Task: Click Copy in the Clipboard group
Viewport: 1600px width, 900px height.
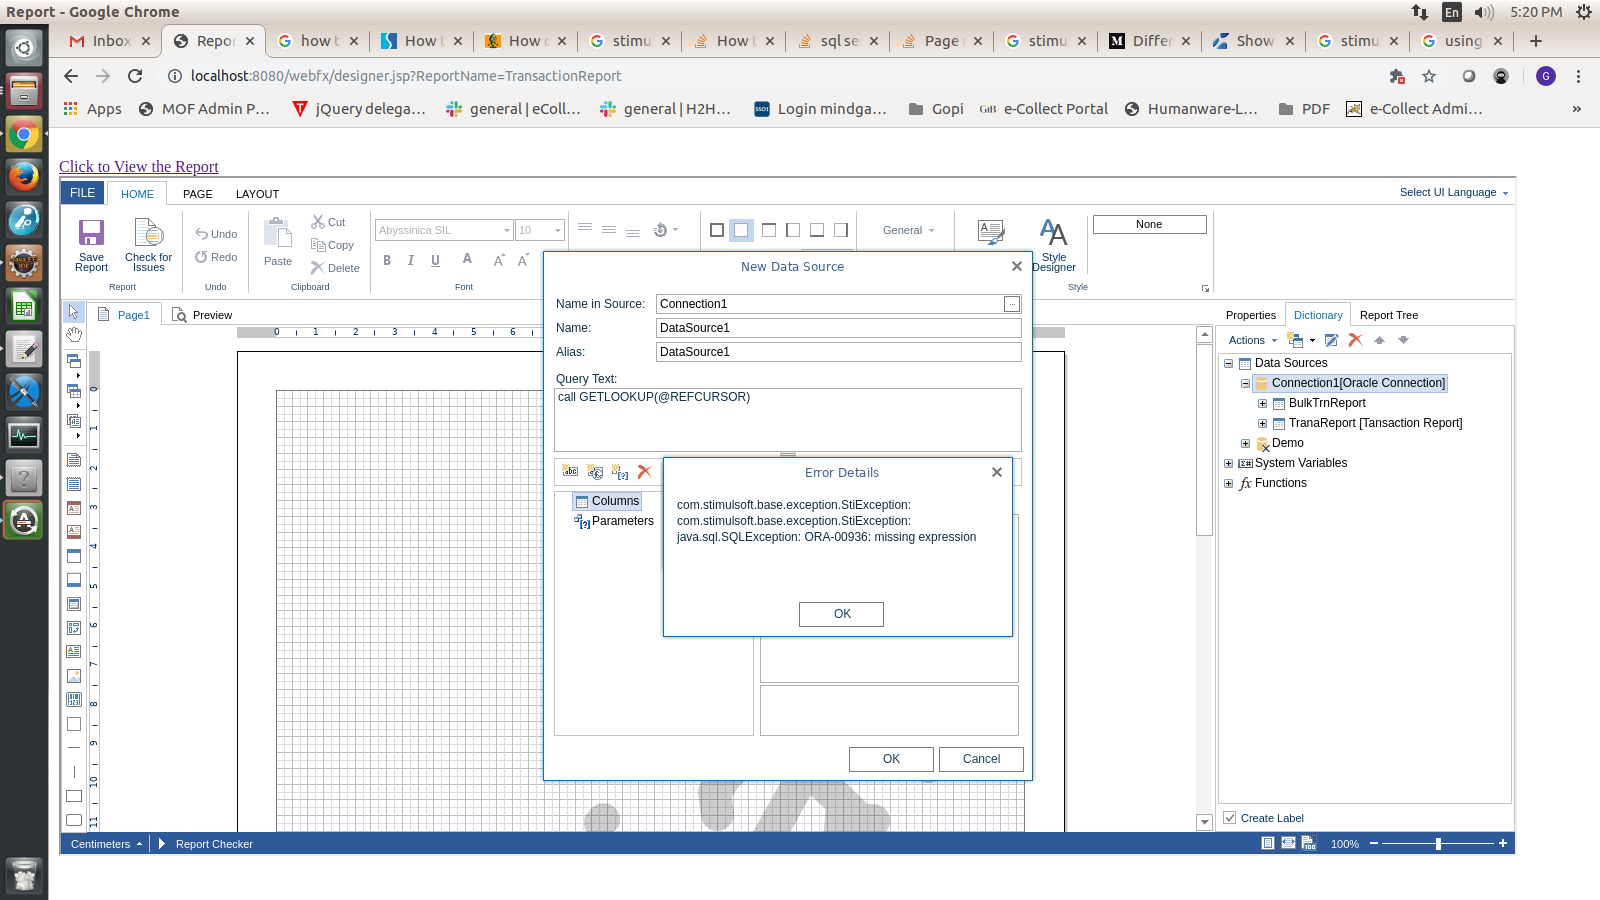Action: point(332,245)
